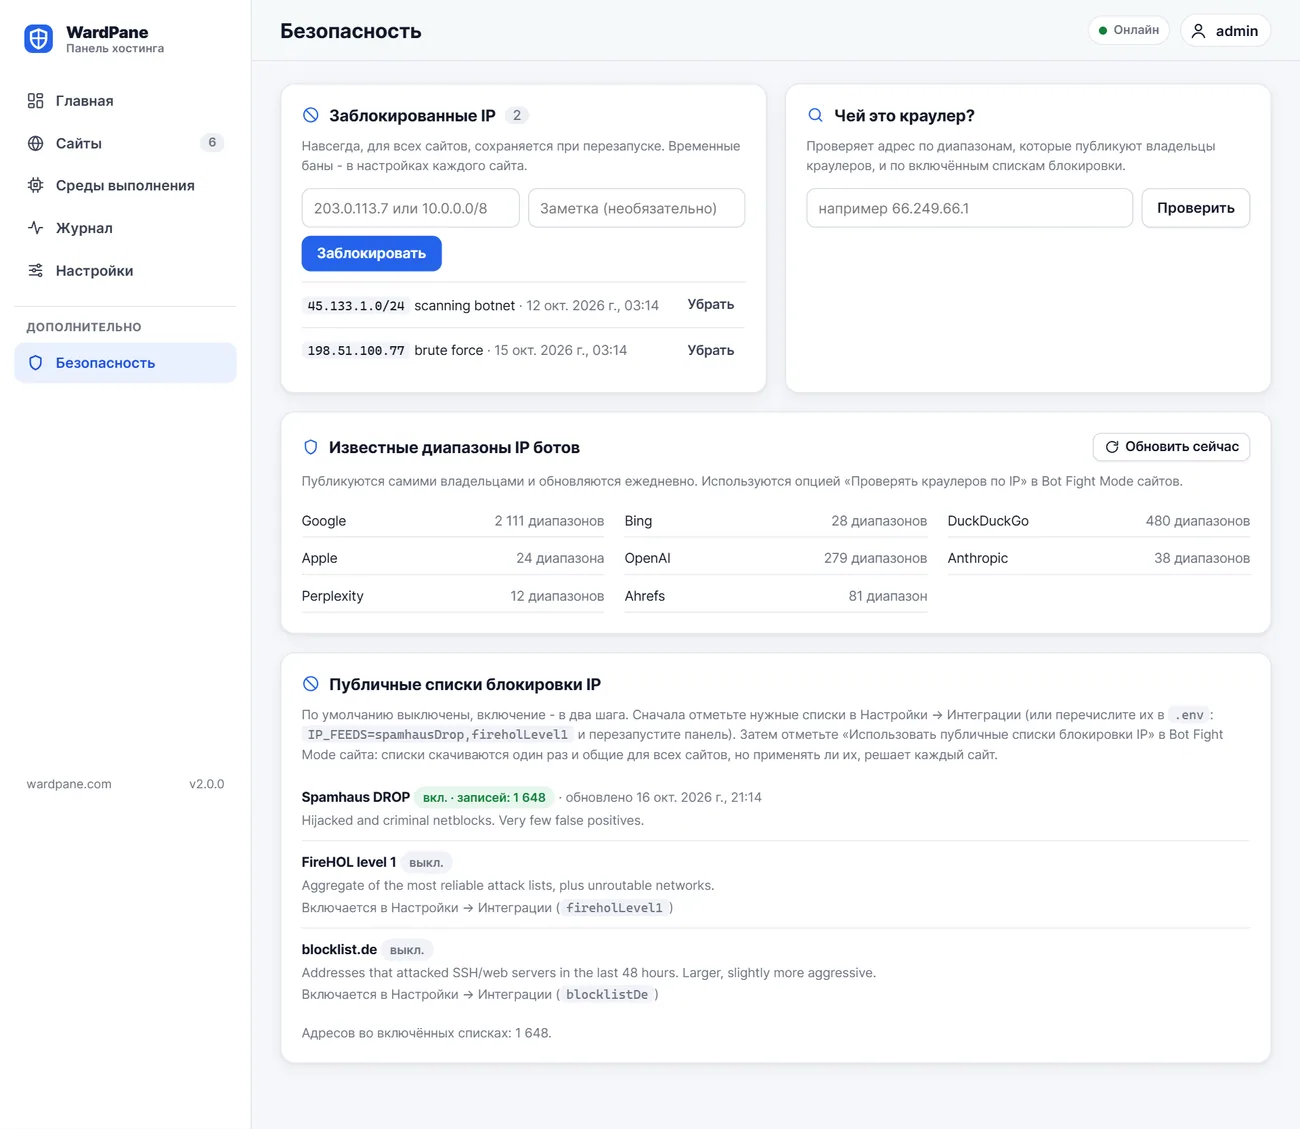This screenshot has height=1129, width=1300.
Task: Click the user avatar icon beside admin
Action: coord(1199,31)
